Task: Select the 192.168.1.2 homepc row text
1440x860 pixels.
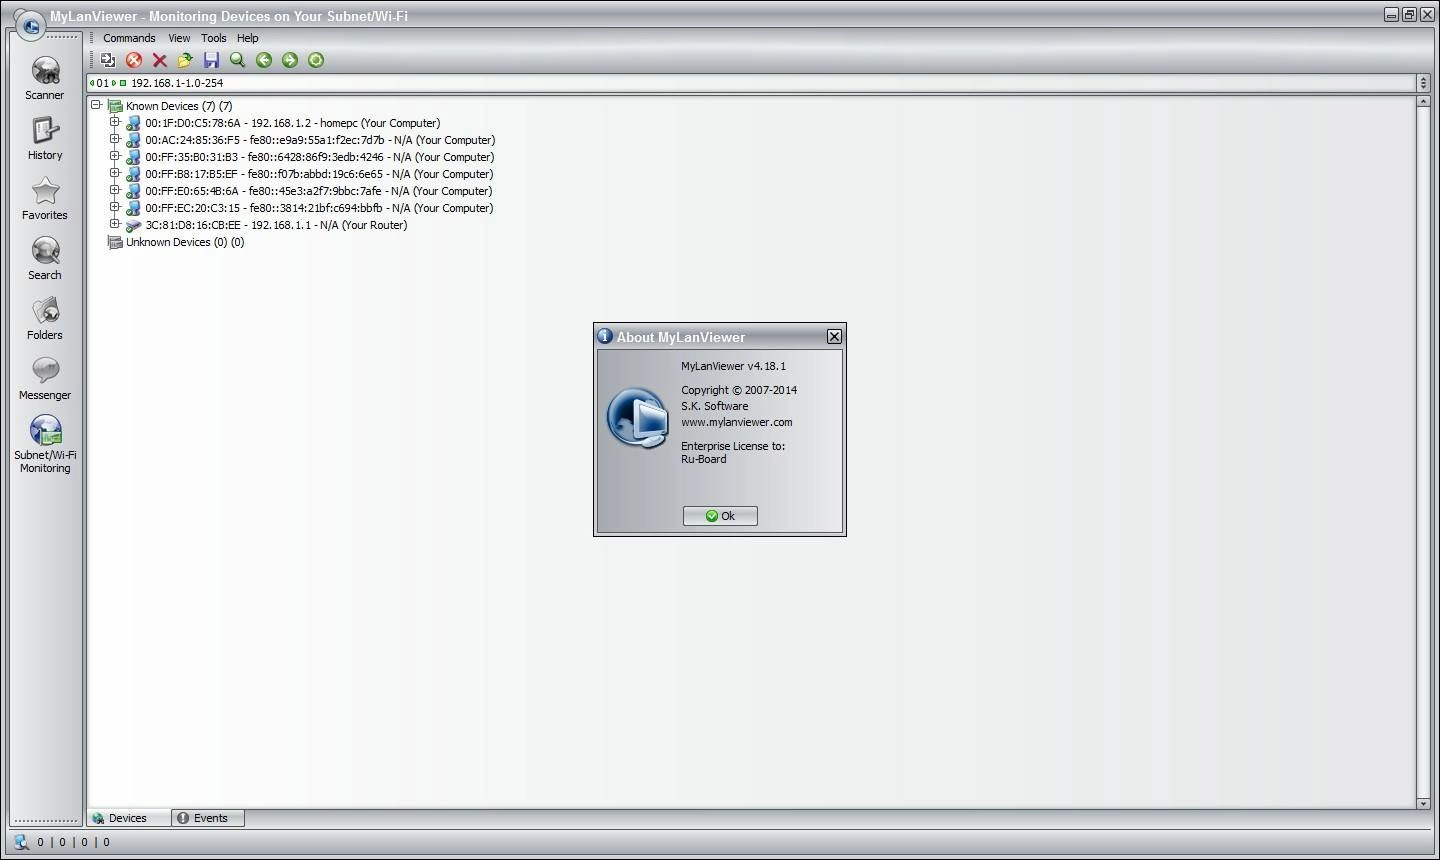Action: [293, 123]
